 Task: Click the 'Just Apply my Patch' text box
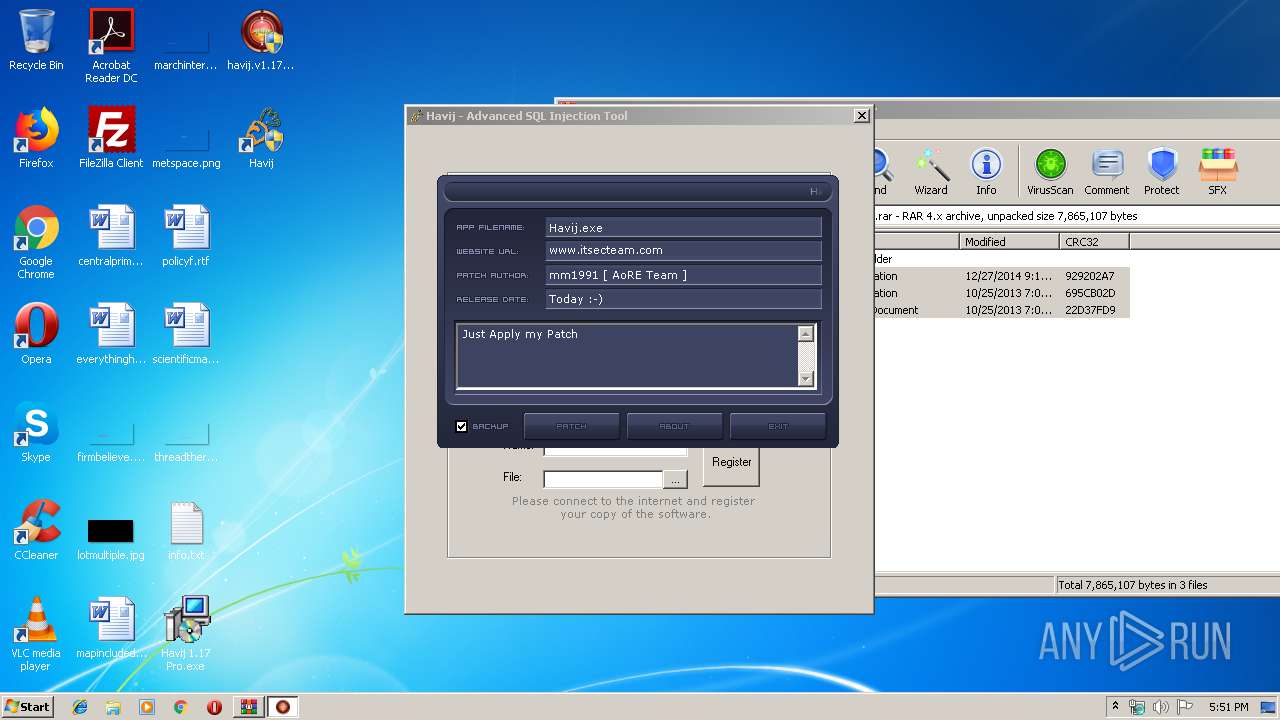628,356
